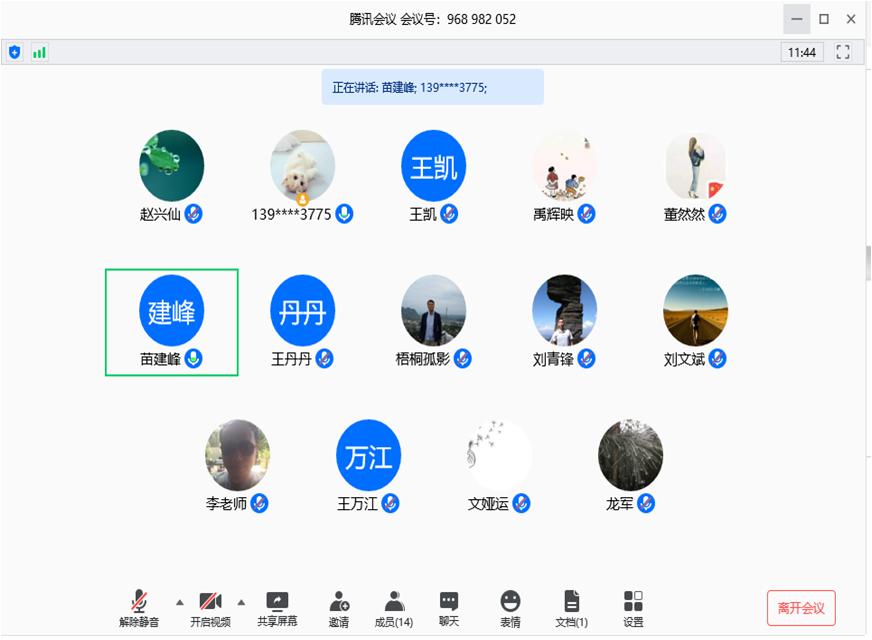
Task: Select 龙军's pine needle avatar
Action: pyautogui.click(x=630, y=455)
